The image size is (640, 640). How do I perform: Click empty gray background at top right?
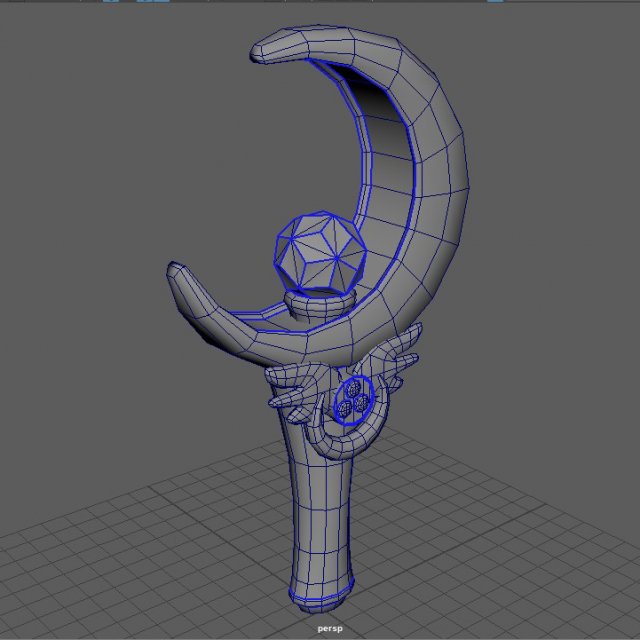(x=560, y=80)
